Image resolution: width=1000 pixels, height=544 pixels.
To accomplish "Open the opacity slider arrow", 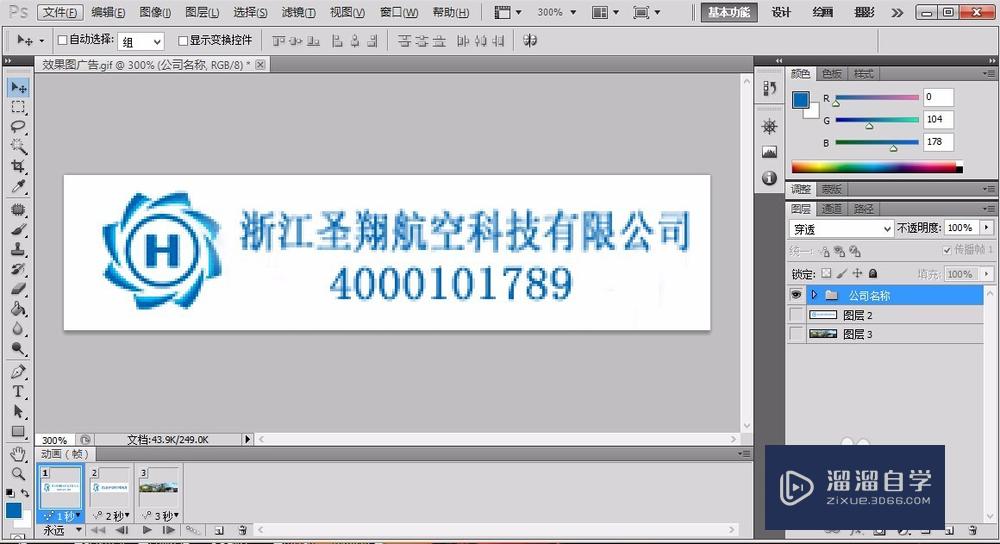I will pos(987,228).
